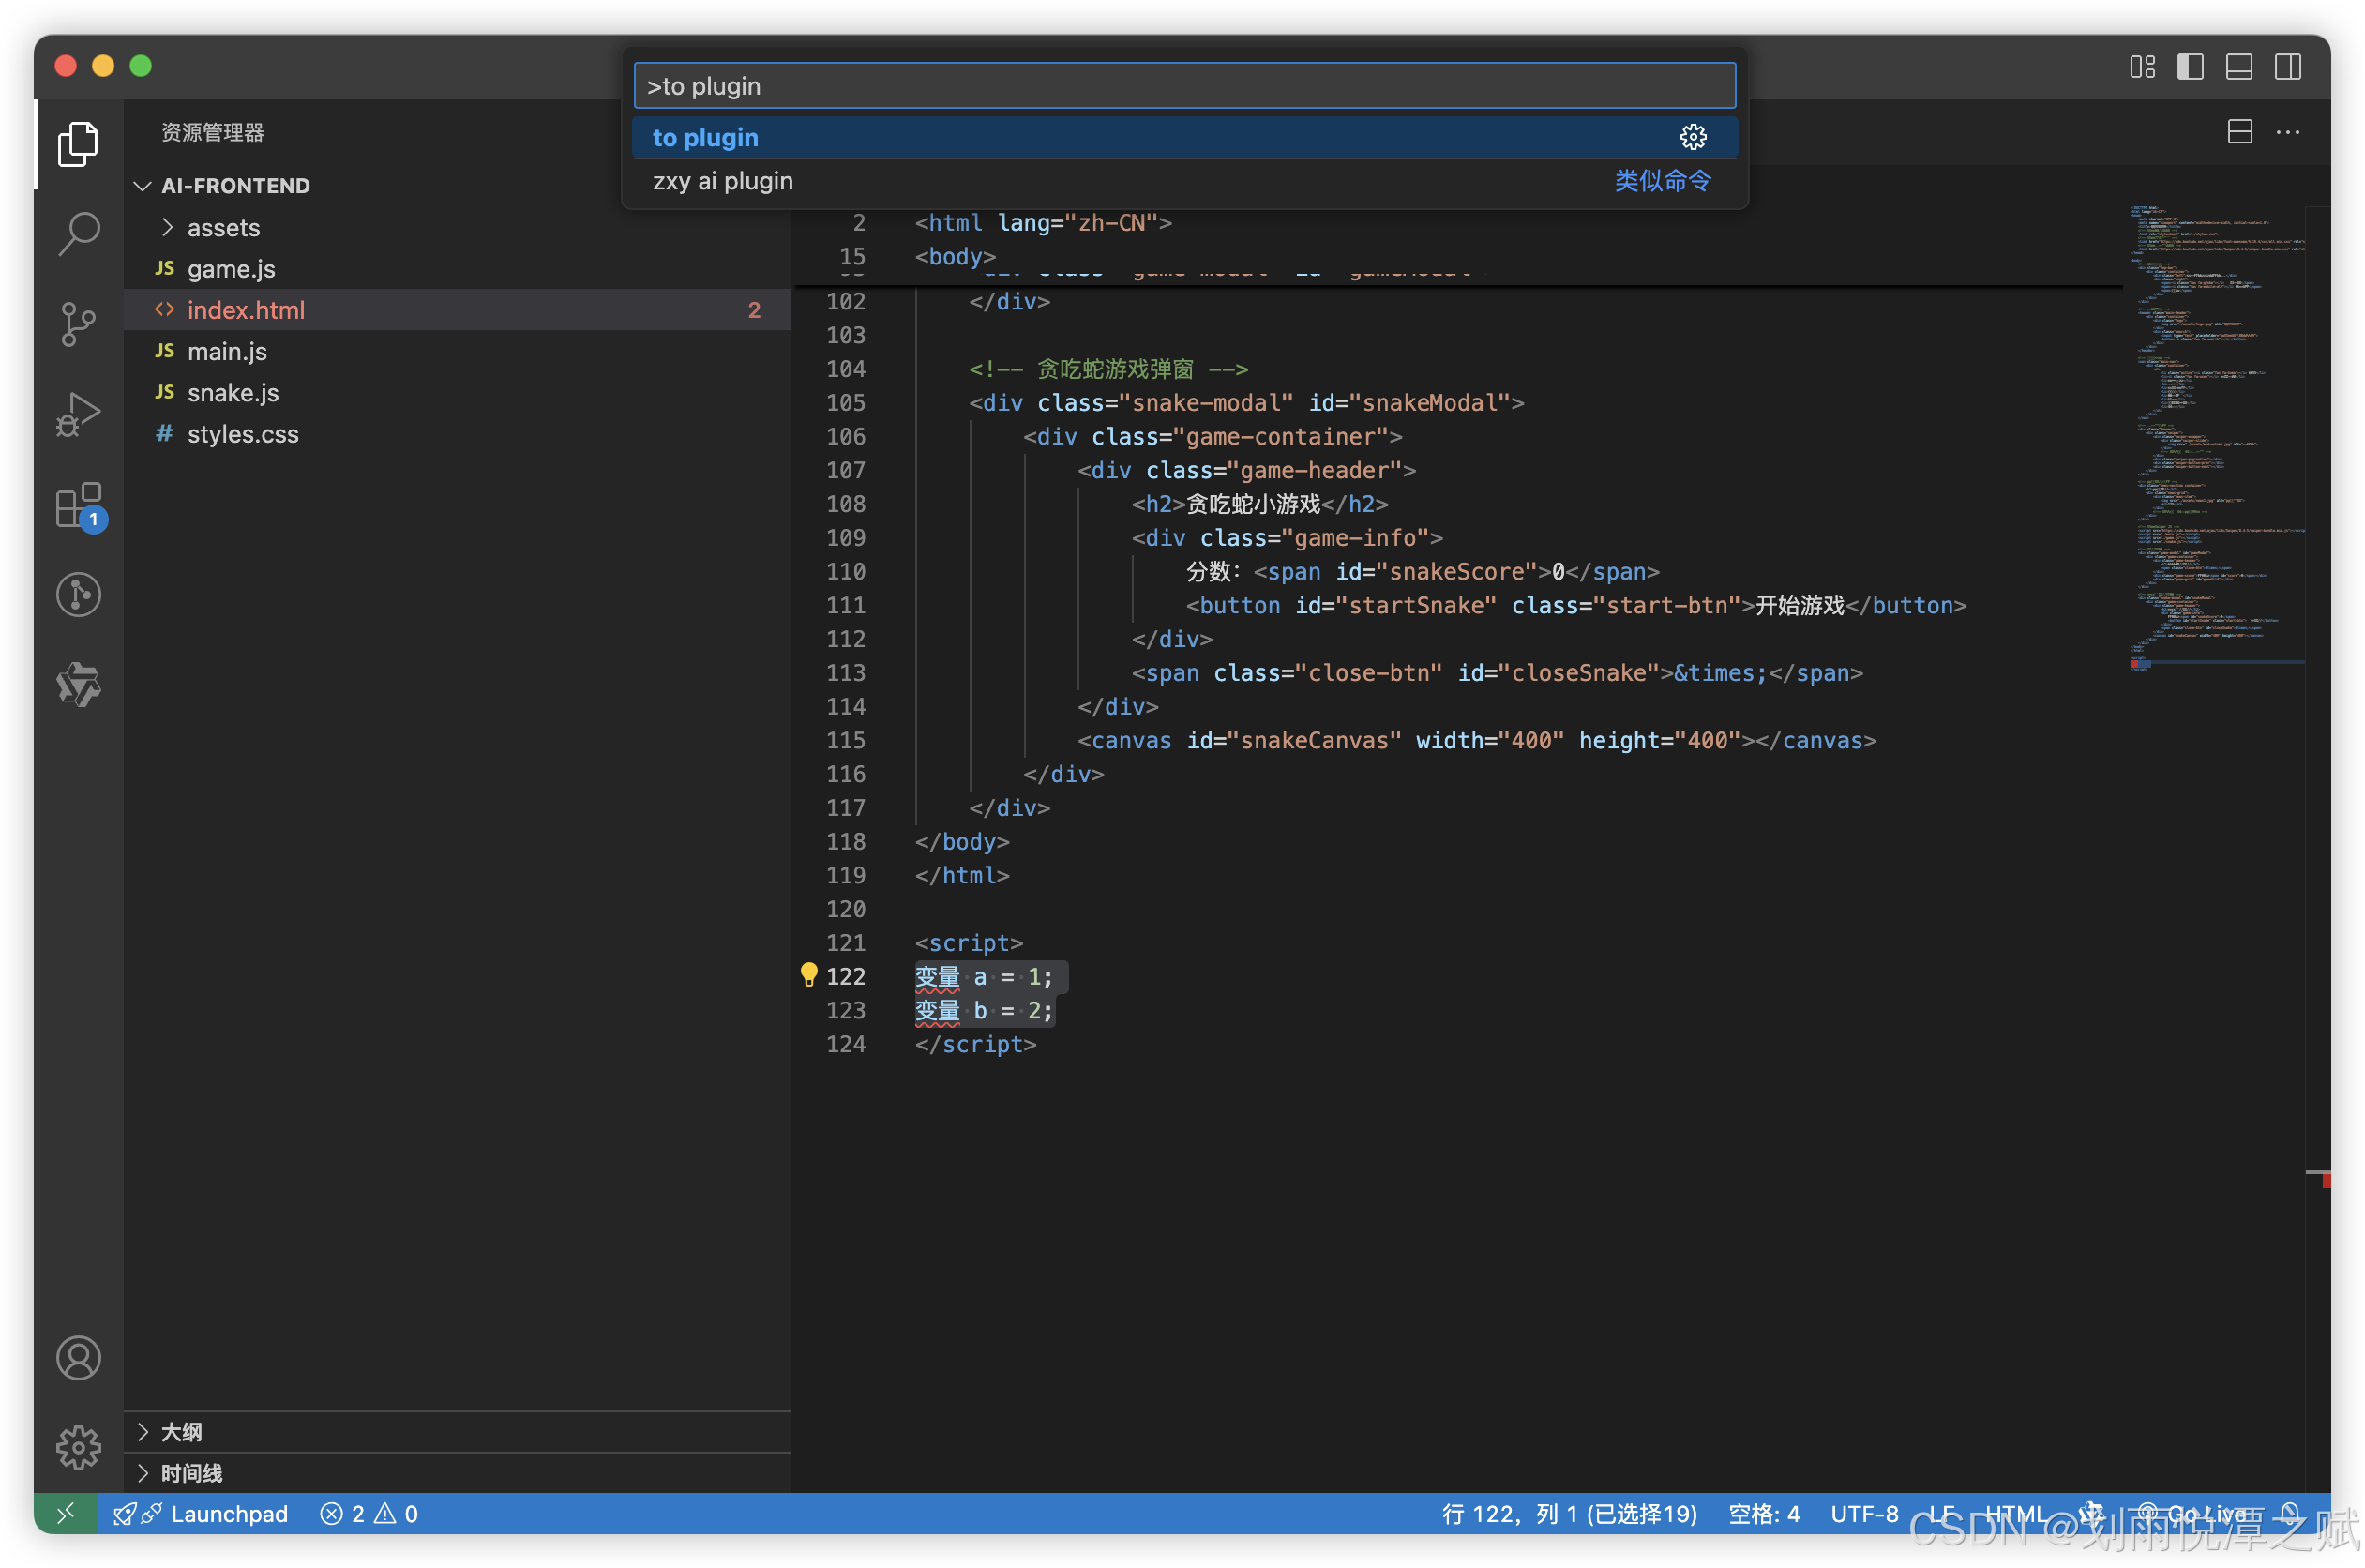Open errors and warnings count in status bar
The height and width of the screenshot is (1568, 2365).
pos(369,1513)
